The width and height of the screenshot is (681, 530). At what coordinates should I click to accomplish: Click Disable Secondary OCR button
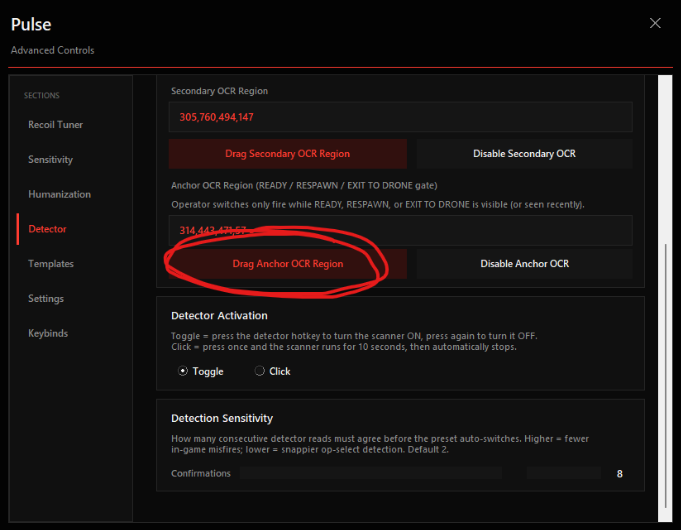tap(524, 154)
